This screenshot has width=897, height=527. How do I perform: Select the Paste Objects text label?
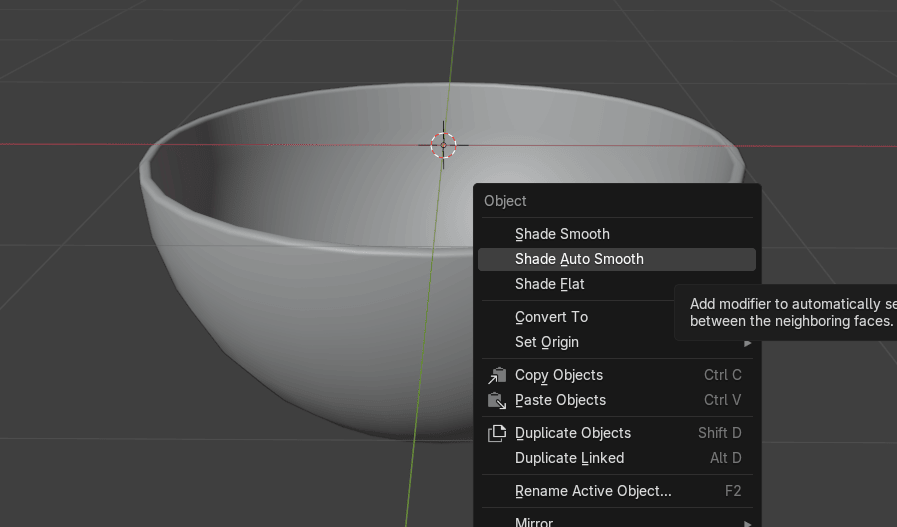click(560, 400)
